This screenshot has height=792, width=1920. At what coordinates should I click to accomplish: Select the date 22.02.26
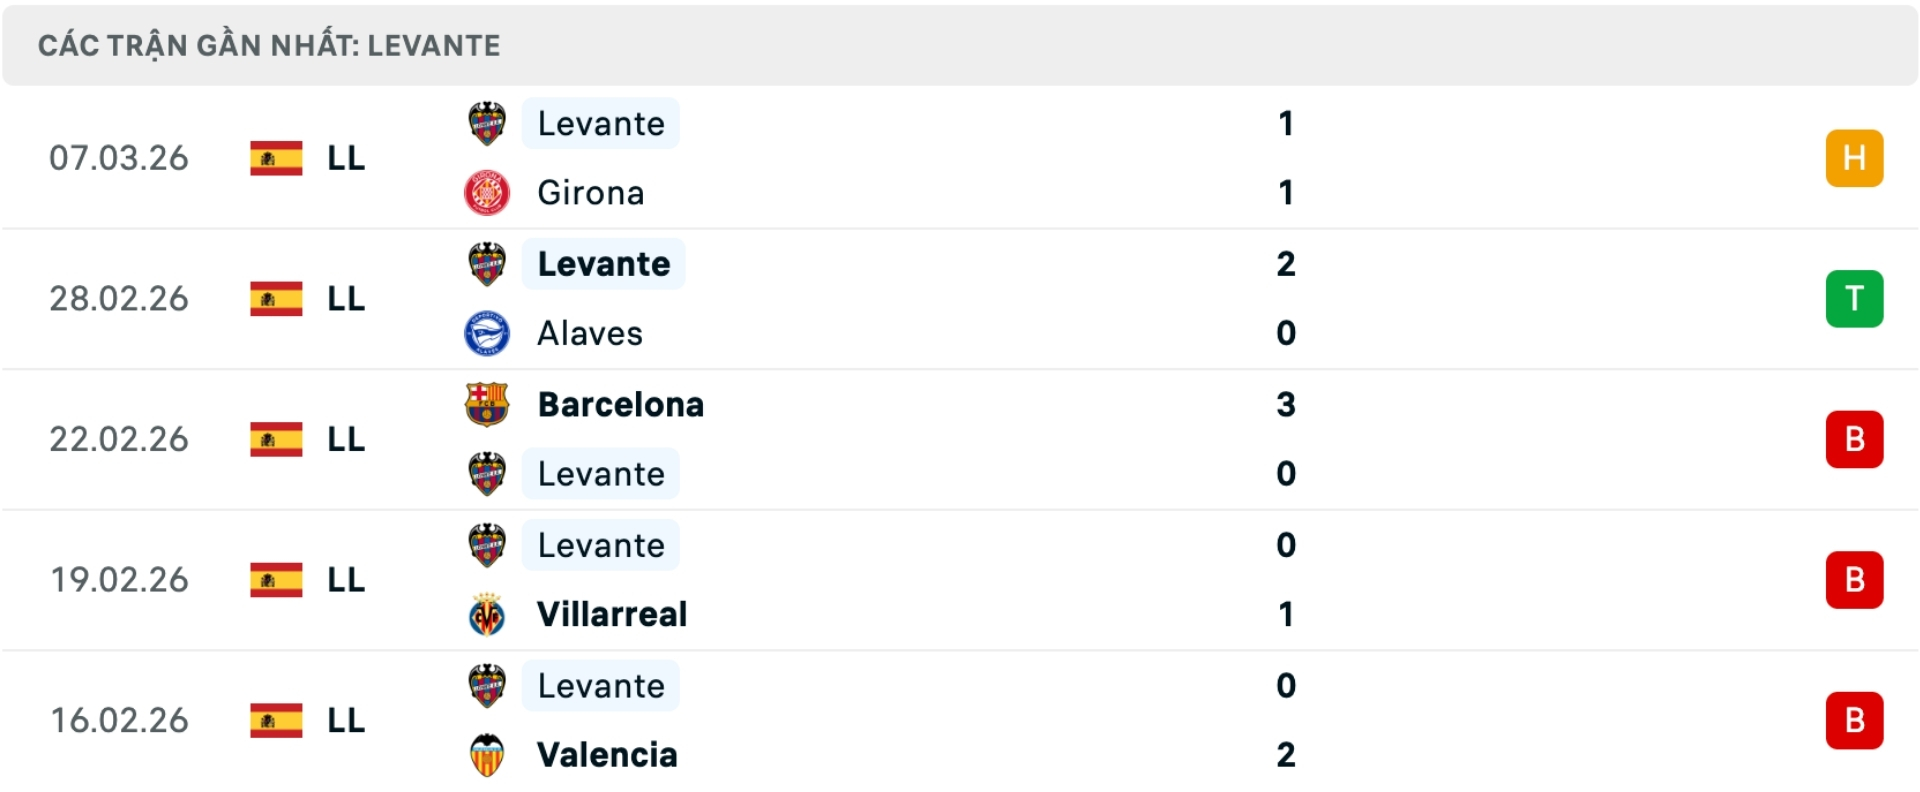[x=119, y=439]
